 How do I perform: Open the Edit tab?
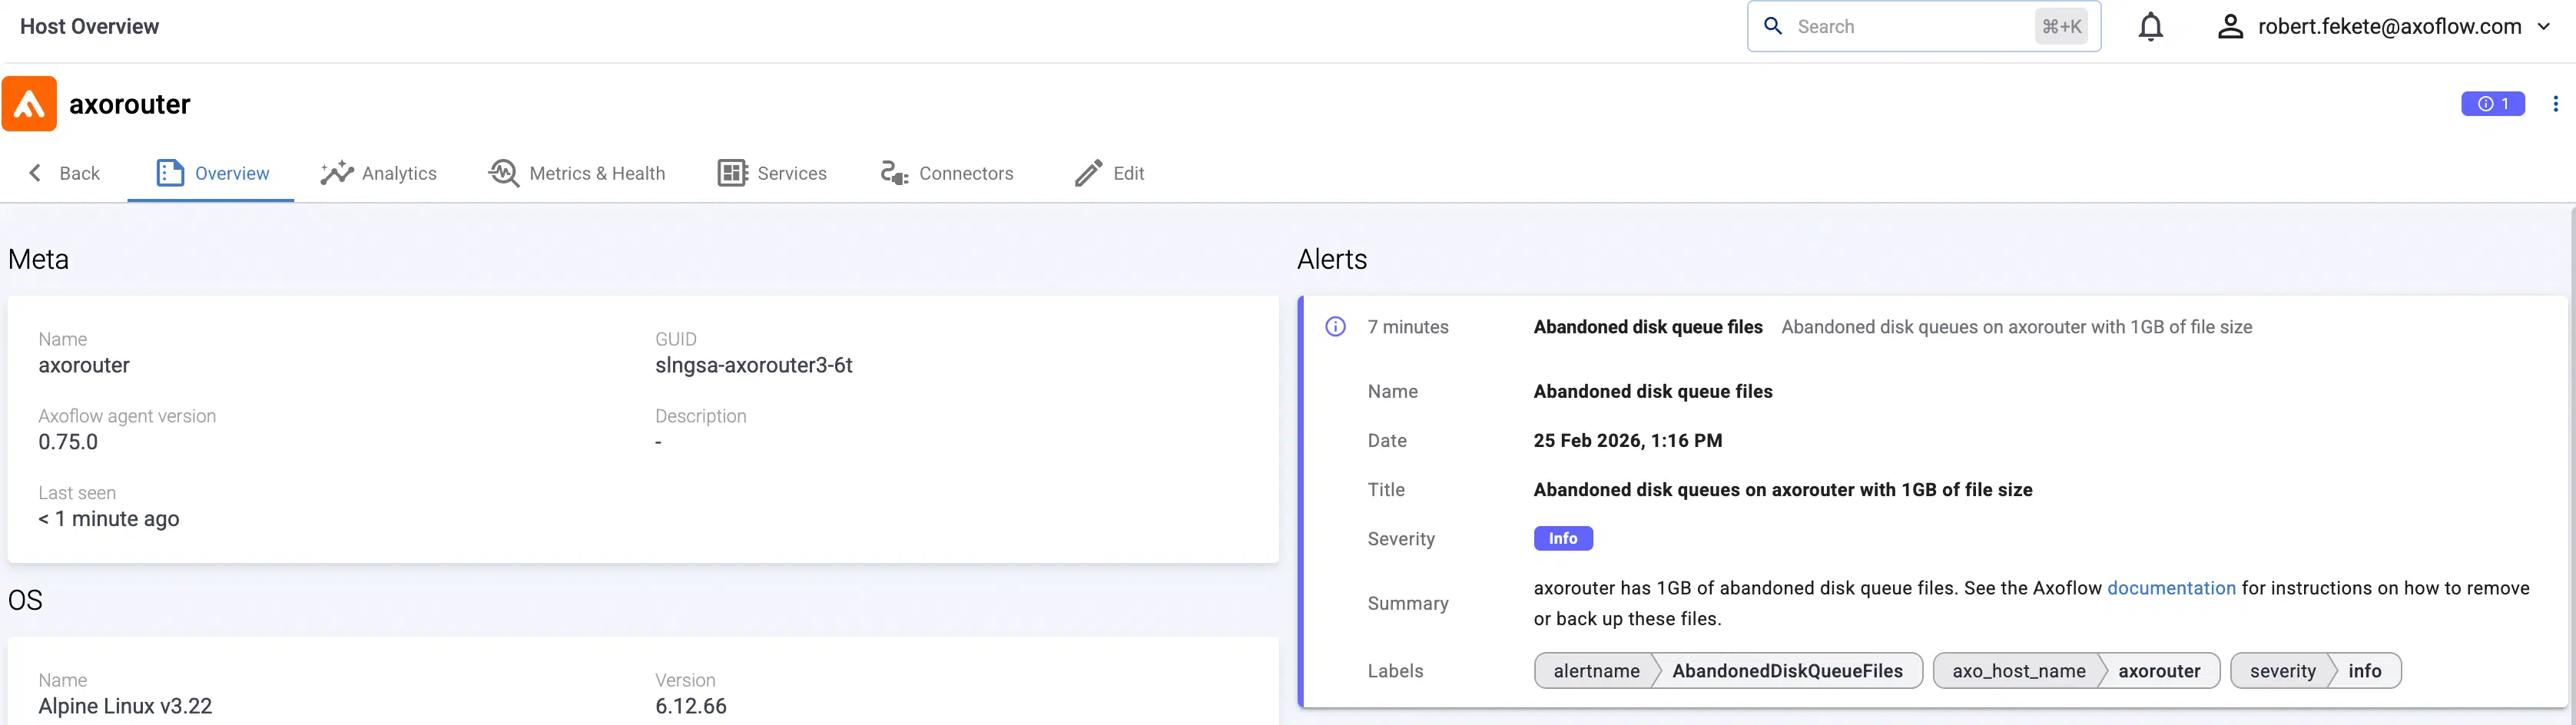click(x=1109, y=173)
